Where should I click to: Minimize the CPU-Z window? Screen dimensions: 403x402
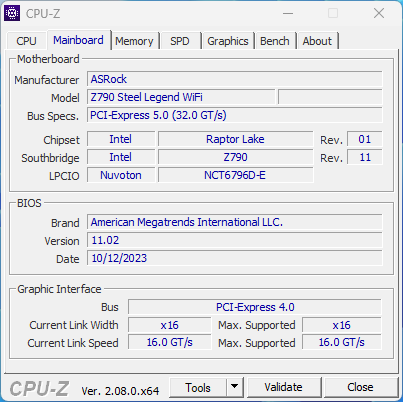[x=288, y=14]
